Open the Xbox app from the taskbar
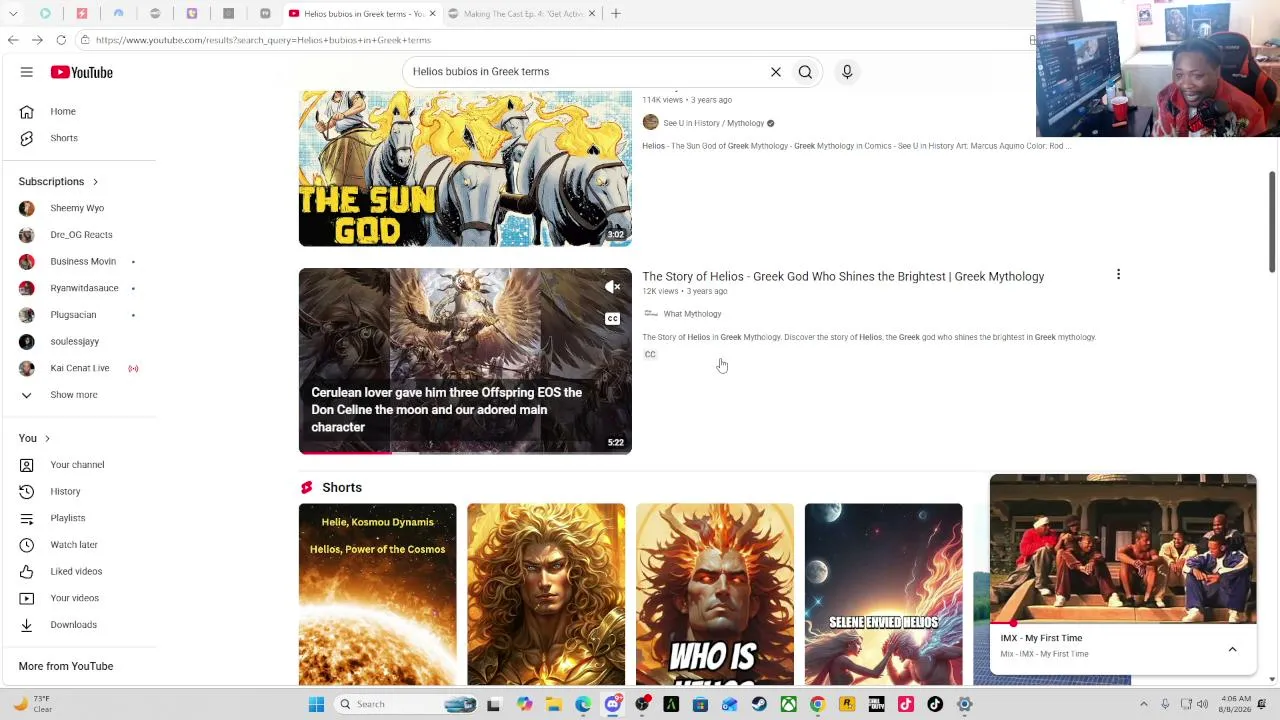Screen dimensions: 1280x720 pyautogui.click(x=788, y=704)
